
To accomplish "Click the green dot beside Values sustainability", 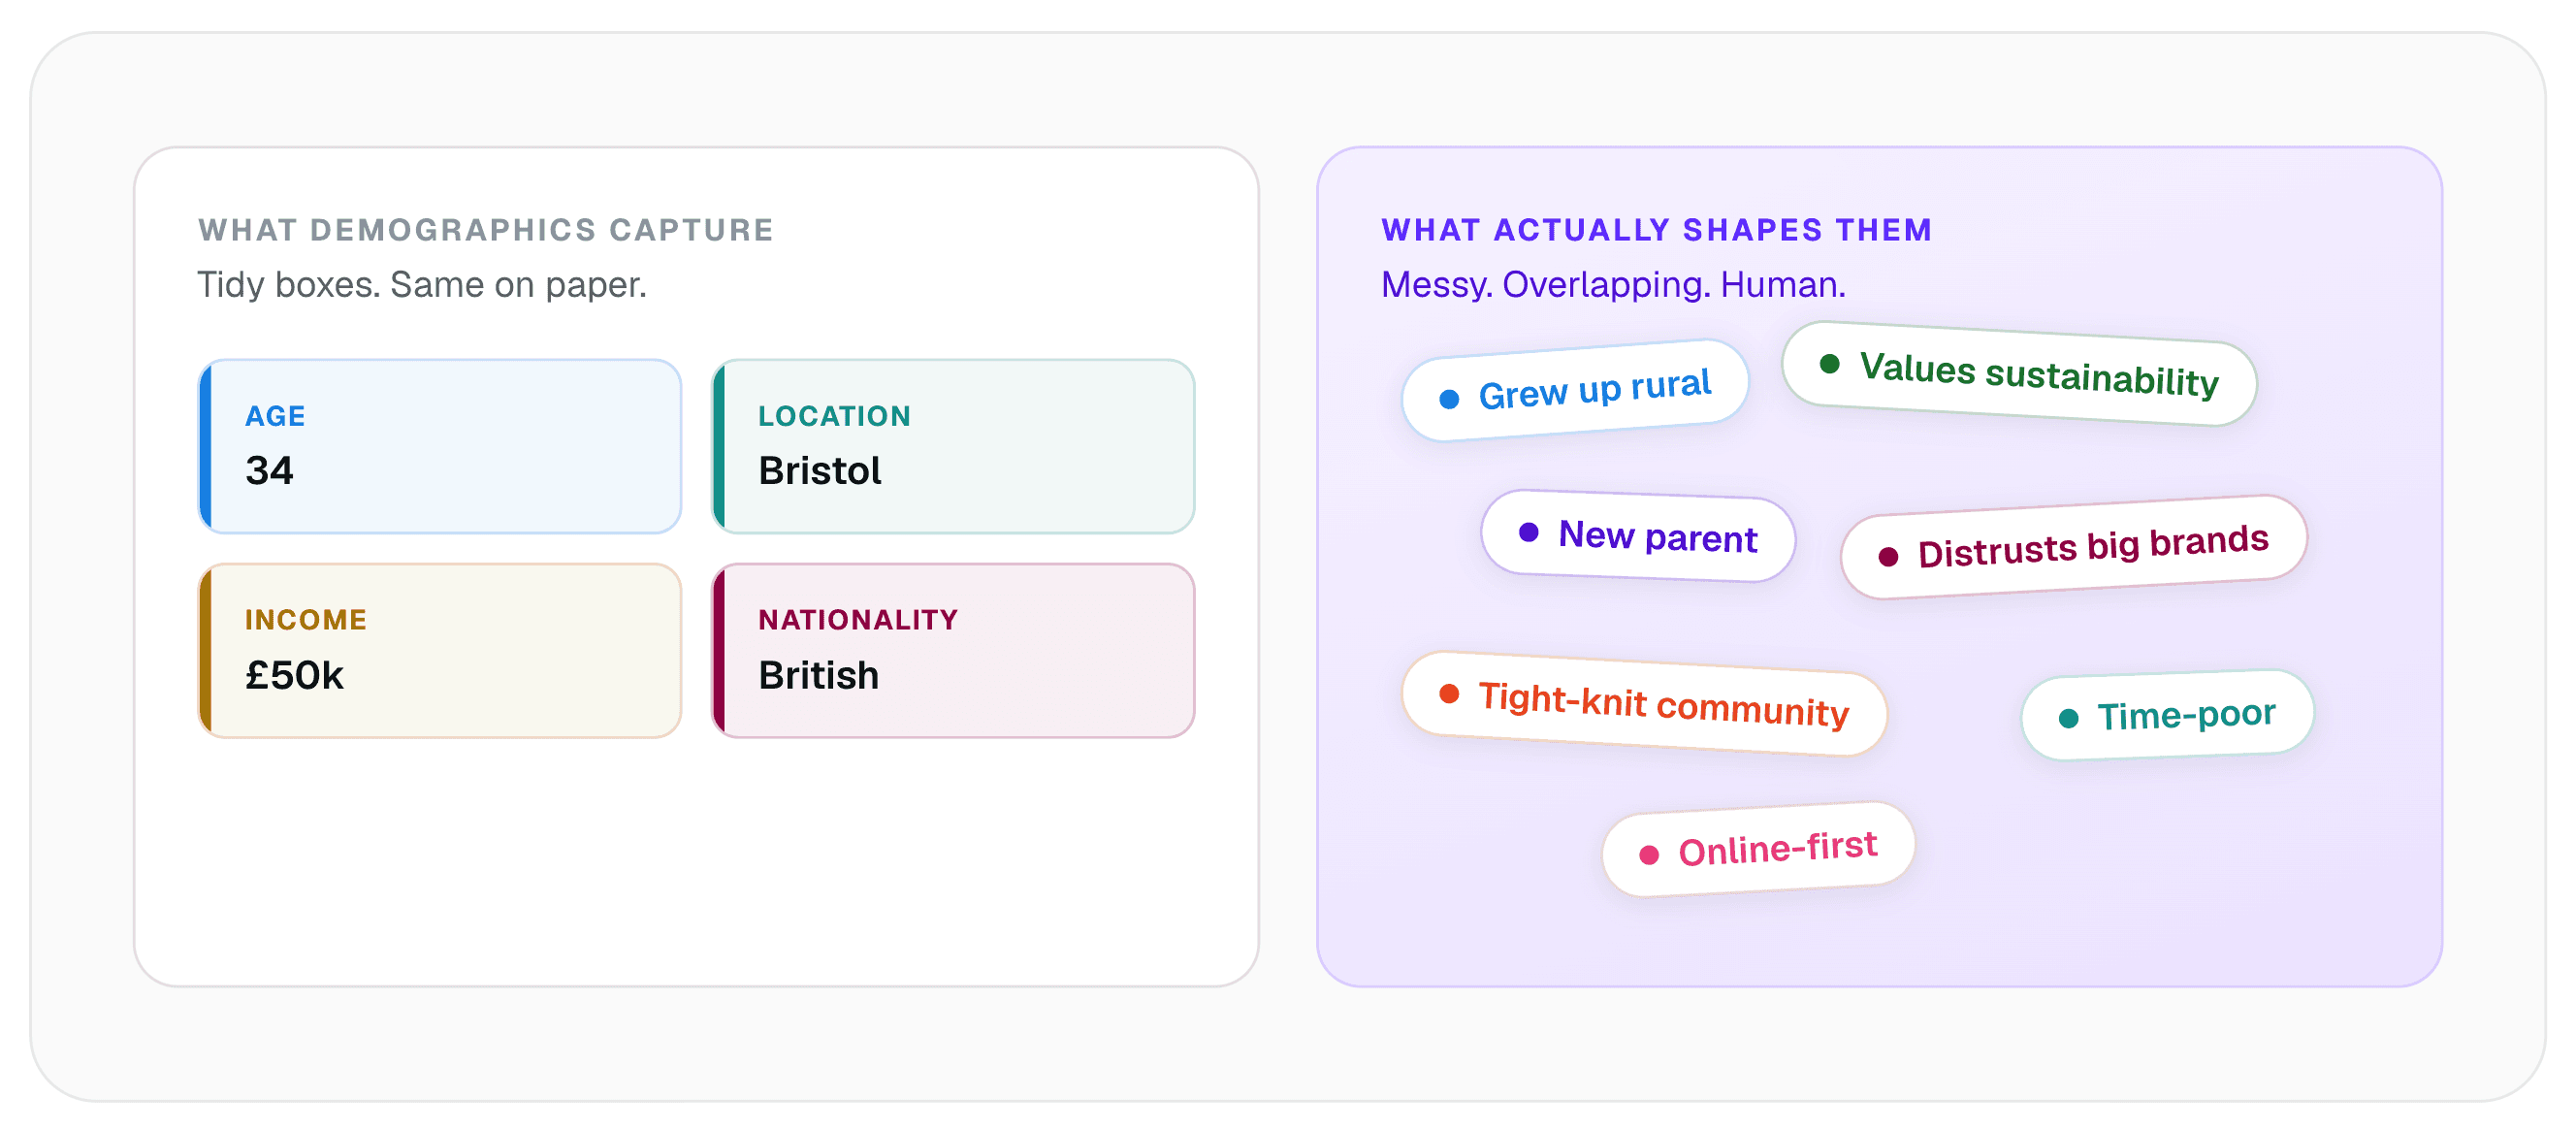I will click(x=1829, y=363).
